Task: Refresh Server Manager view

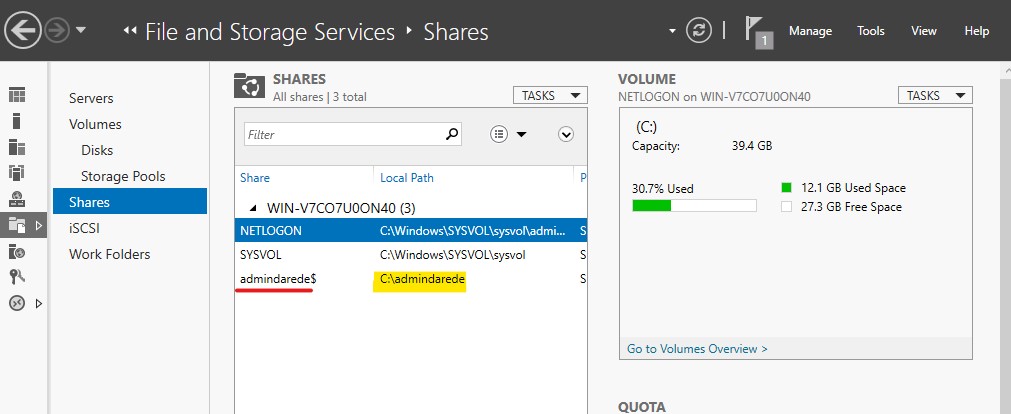Action: 699,30
